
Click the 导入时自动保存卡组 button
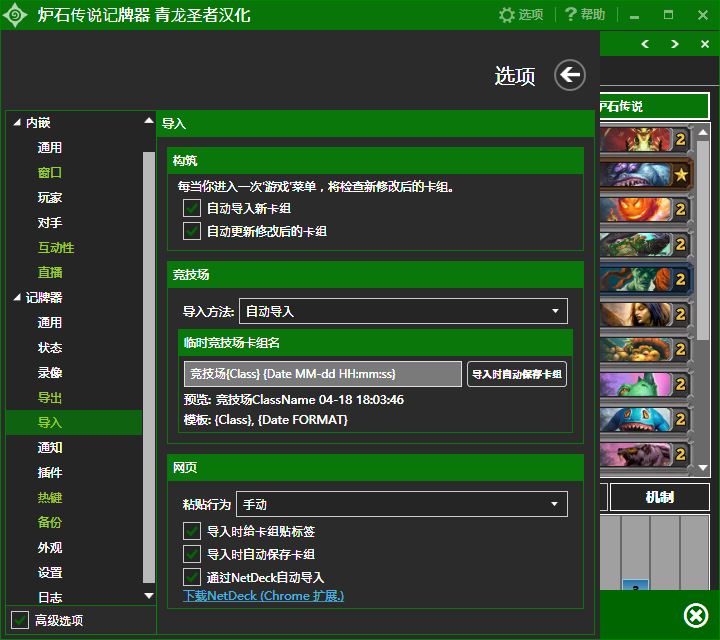(x=517, y=374)
